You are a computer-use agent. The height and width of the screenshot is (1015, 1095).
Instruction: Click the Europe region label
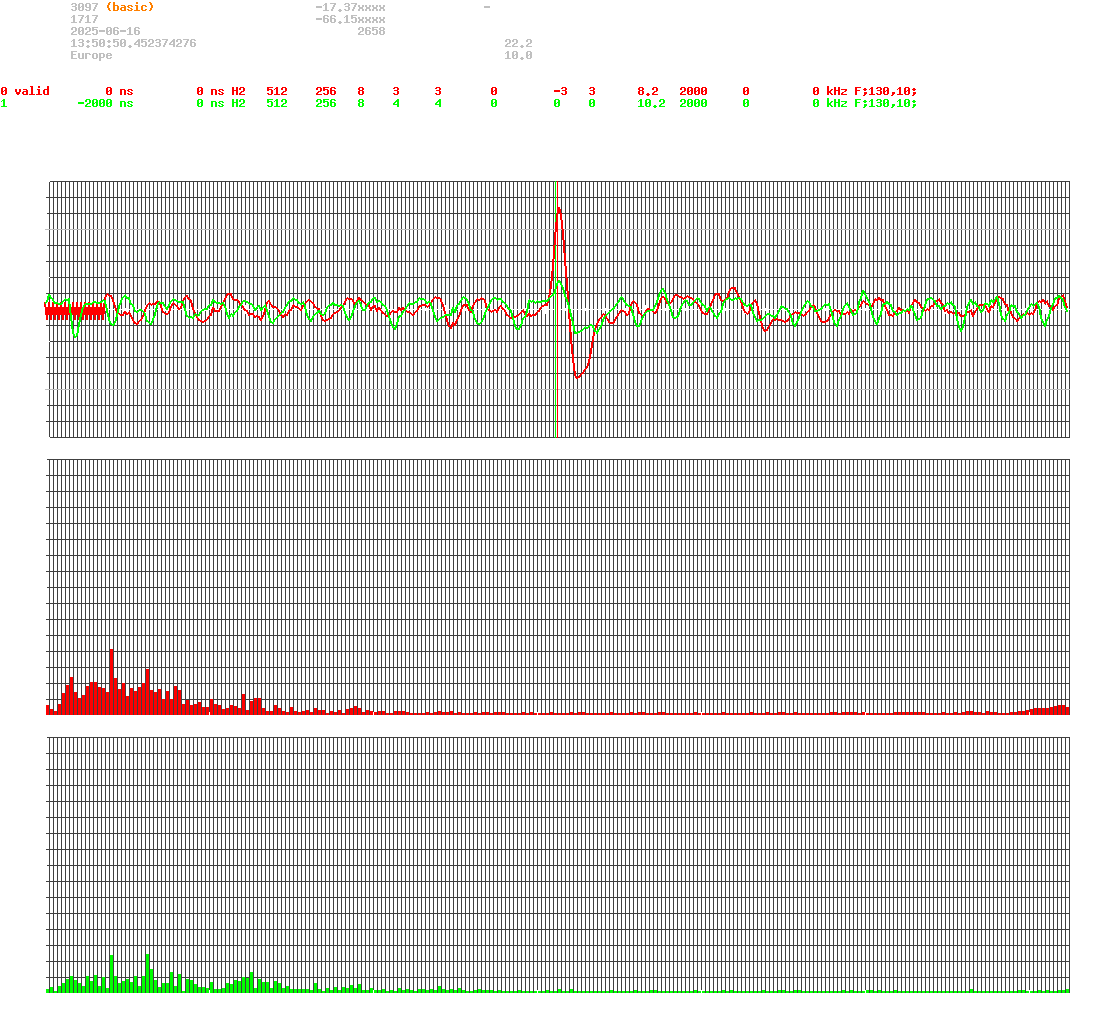tap(91, 55)
